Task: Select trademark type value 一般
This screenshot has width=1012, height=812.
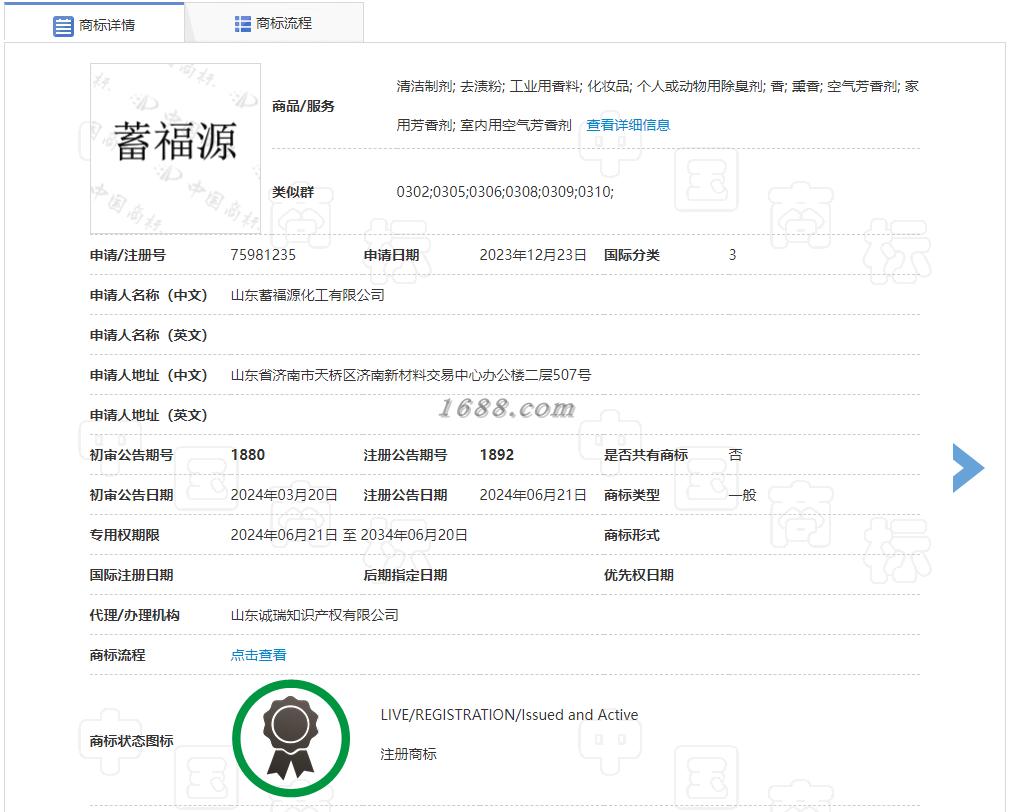Action: coord(742,495)
